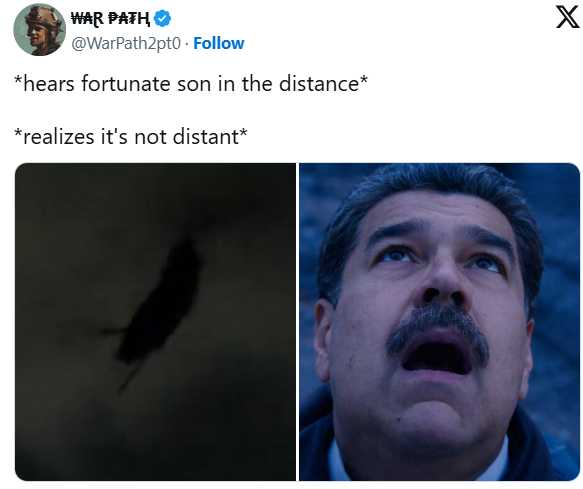The height and width of the screenshot is (489, 583).
Task: Click the word 'distance' in the tweet
Action: 319,83
